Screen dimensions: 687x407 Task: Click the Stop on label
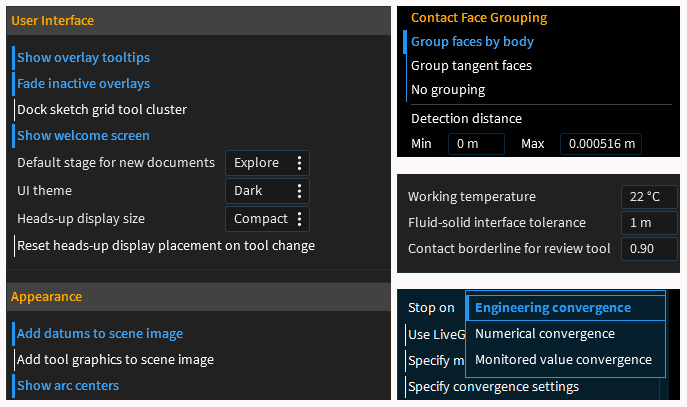431,308
